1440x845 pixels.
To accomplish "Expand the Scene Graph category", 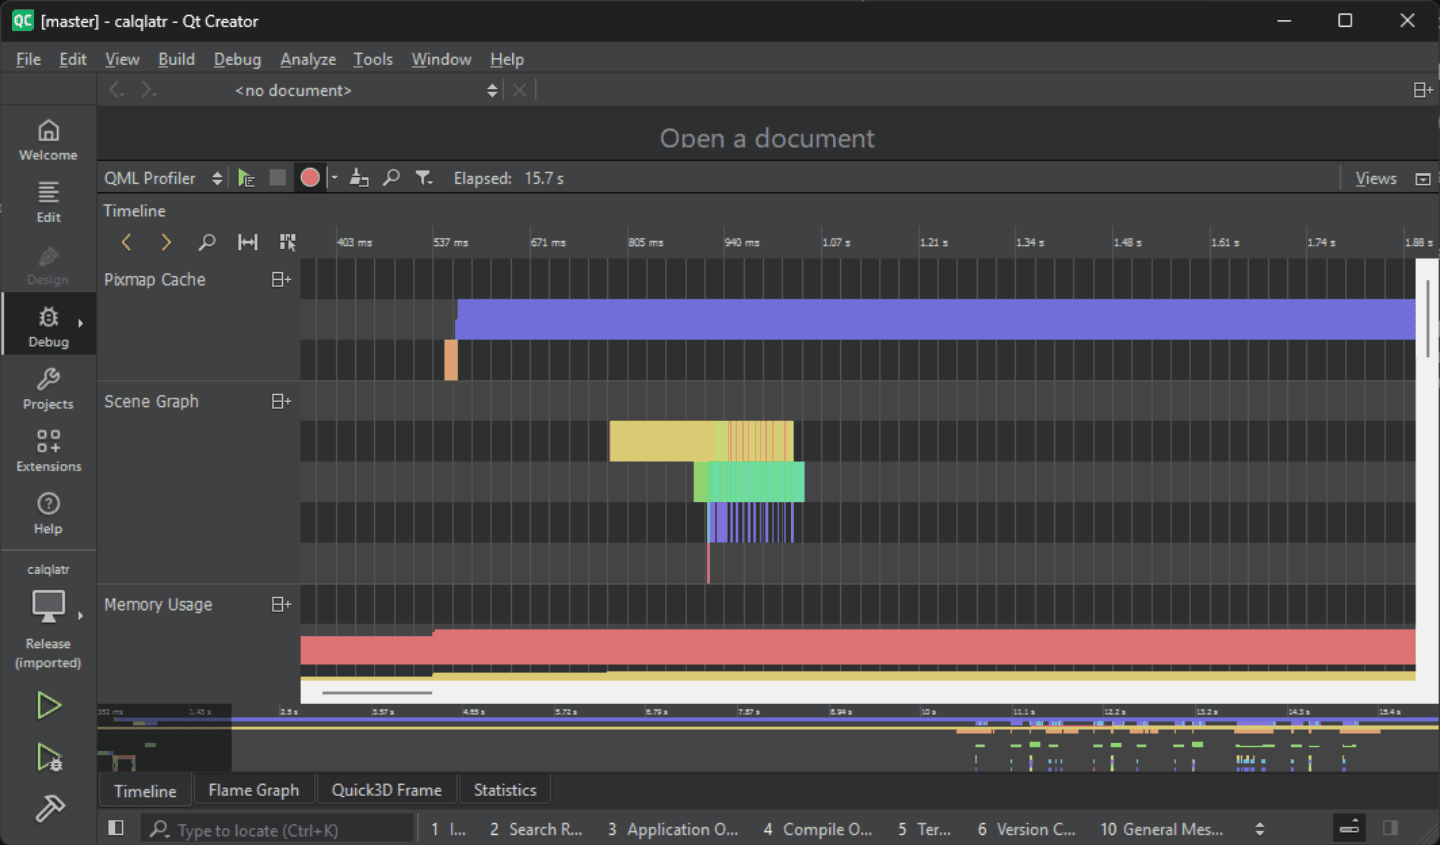I will [x=281, y=401].
